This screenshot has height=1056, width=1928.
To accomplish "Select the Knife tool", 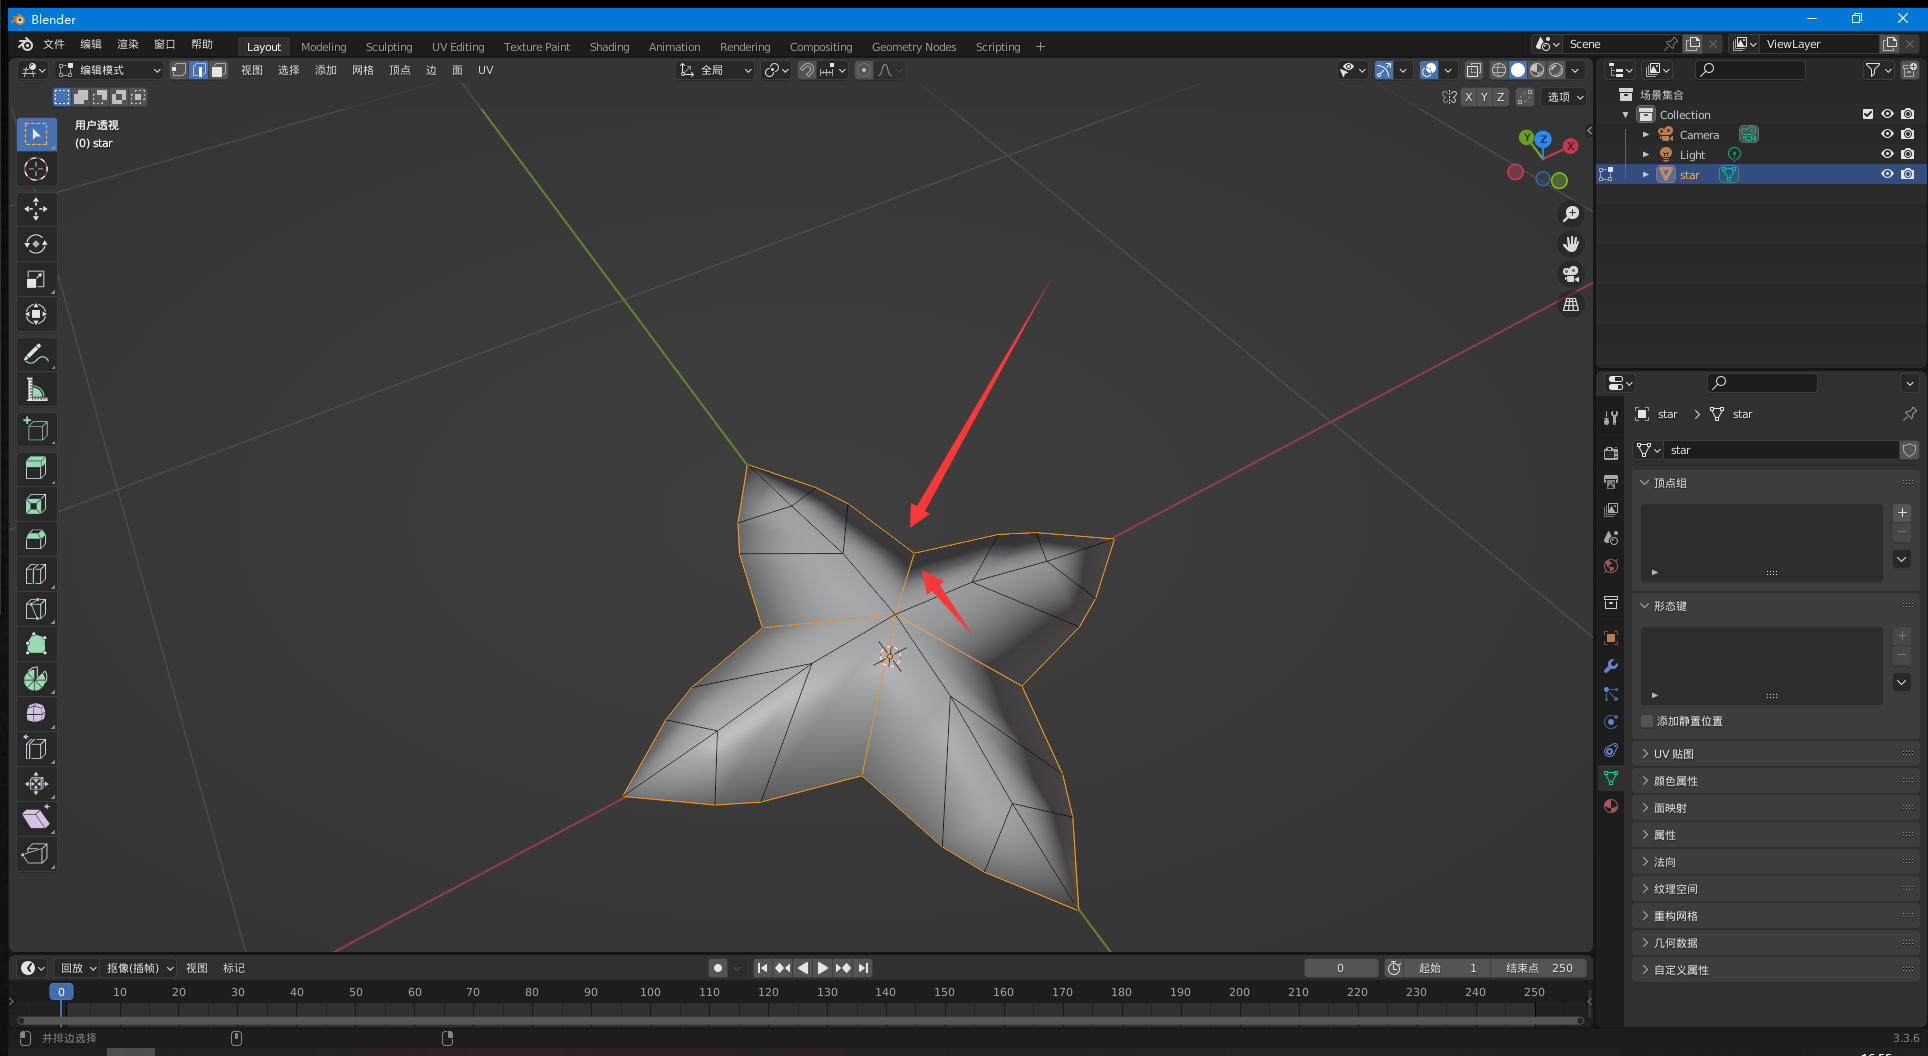I will 36,609.
